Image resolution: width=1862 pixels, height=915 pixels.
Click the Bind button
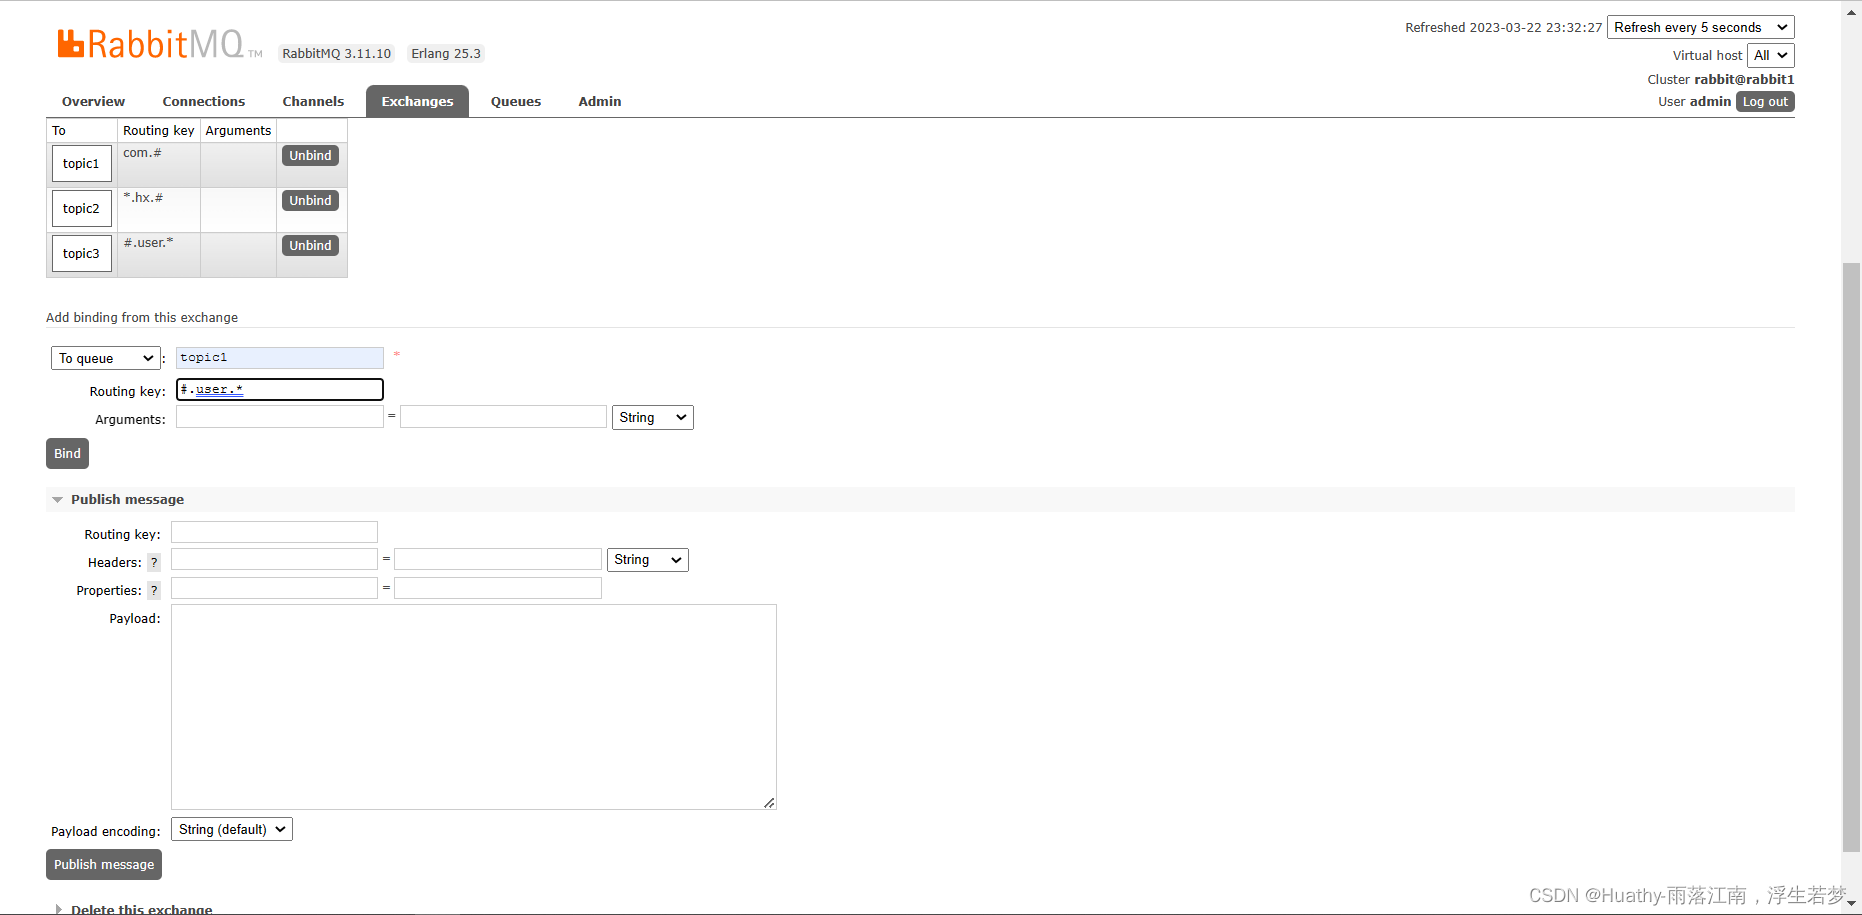(67, 453)
